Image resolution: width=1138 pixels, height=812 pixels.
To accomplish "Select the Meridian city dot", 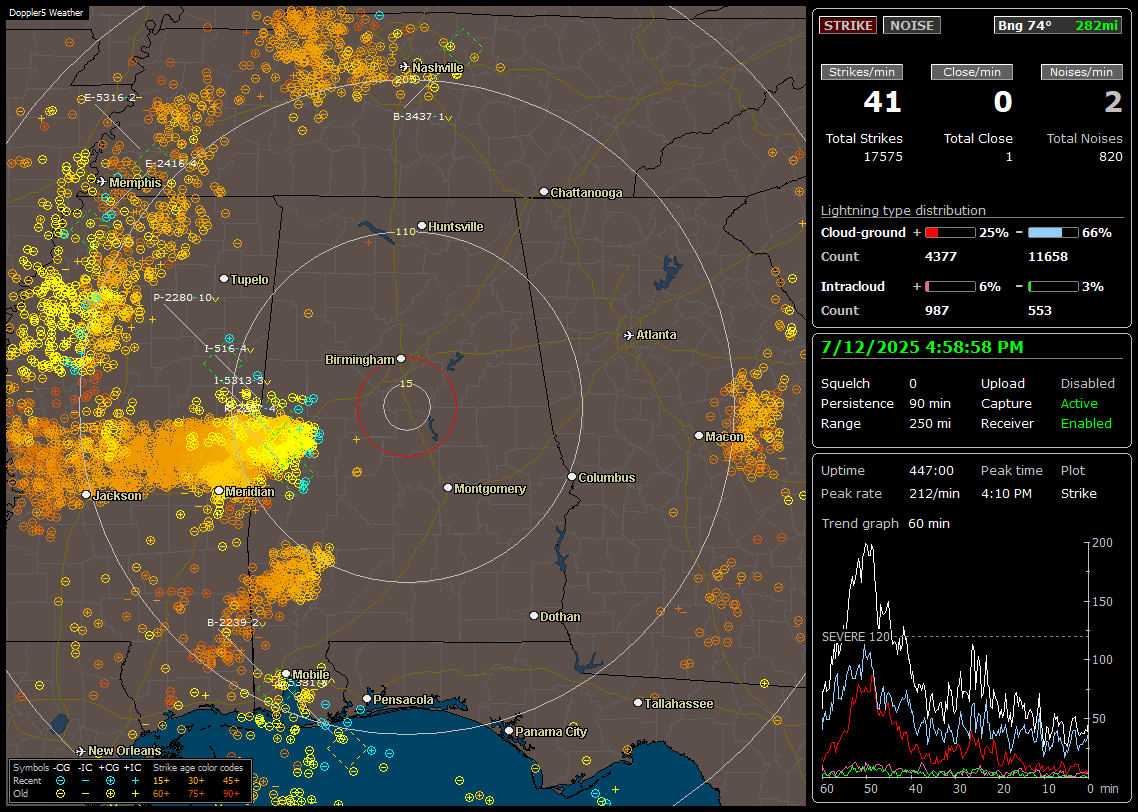I will coord(218,491).
